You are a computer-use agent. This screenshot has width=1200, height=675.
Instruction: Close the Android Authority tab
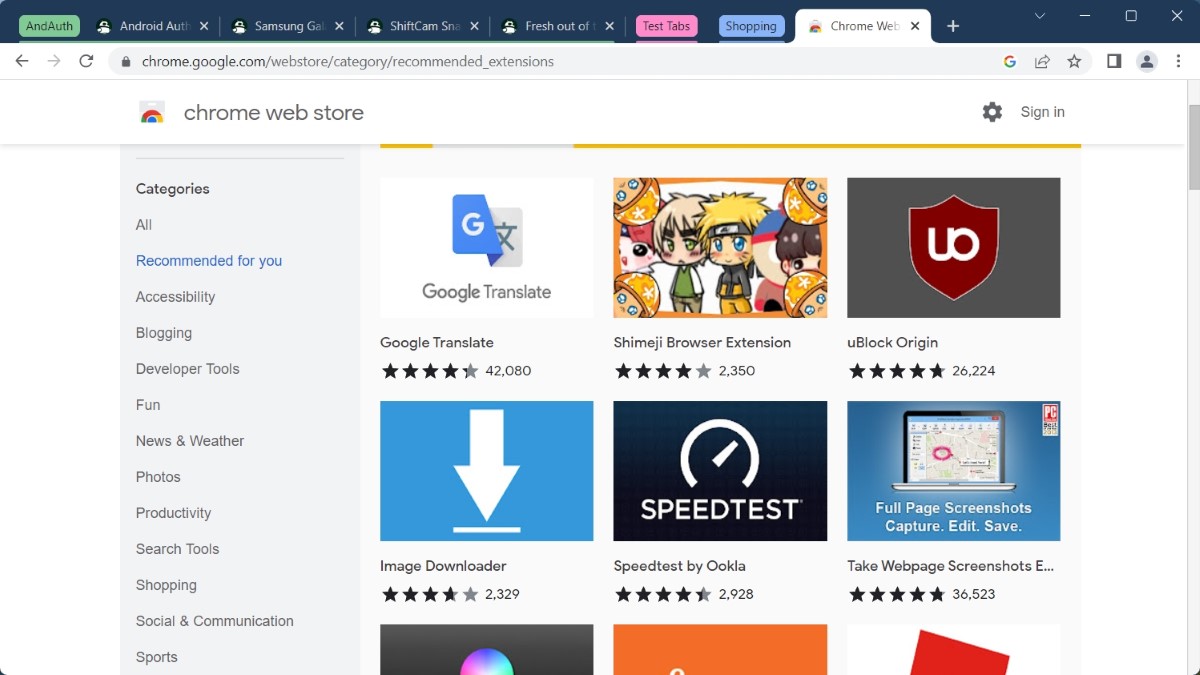click(x=204, y=26)
